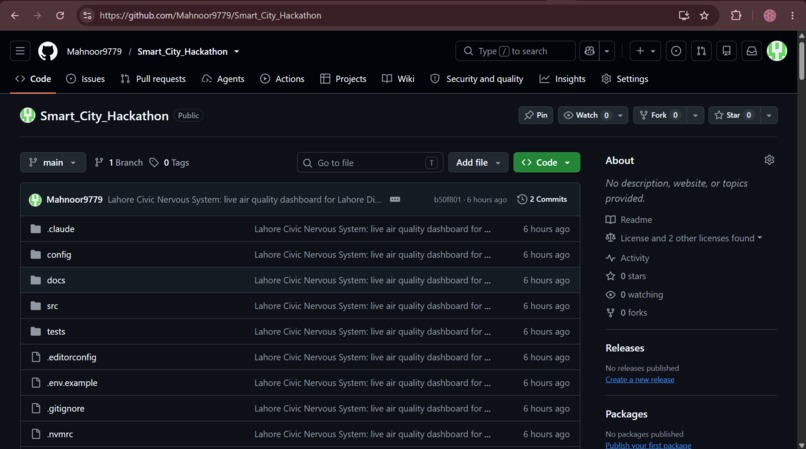
Task: Reload the page with browser refresh
Action: pos(60,15)
